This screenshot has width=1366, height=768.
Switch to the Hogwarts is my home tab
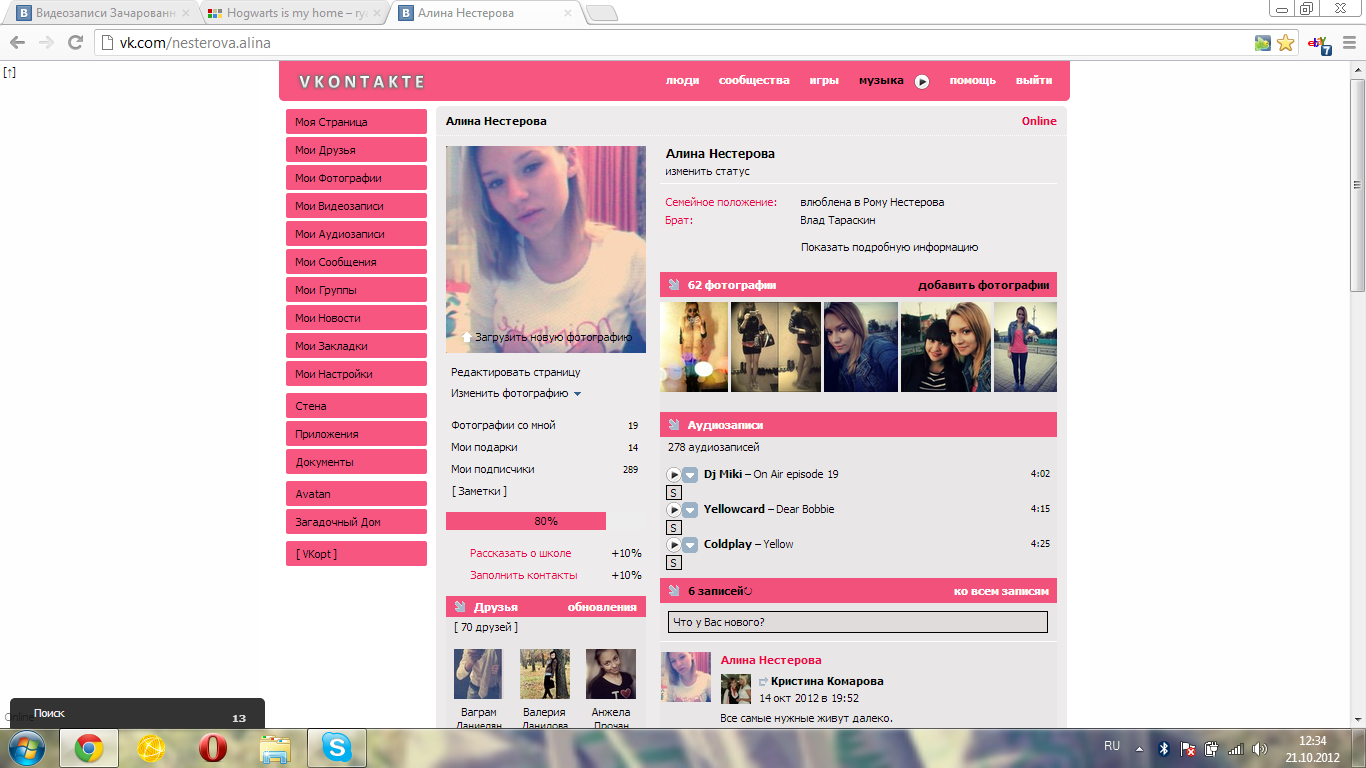pyautogui.click(x=295, y=13)
